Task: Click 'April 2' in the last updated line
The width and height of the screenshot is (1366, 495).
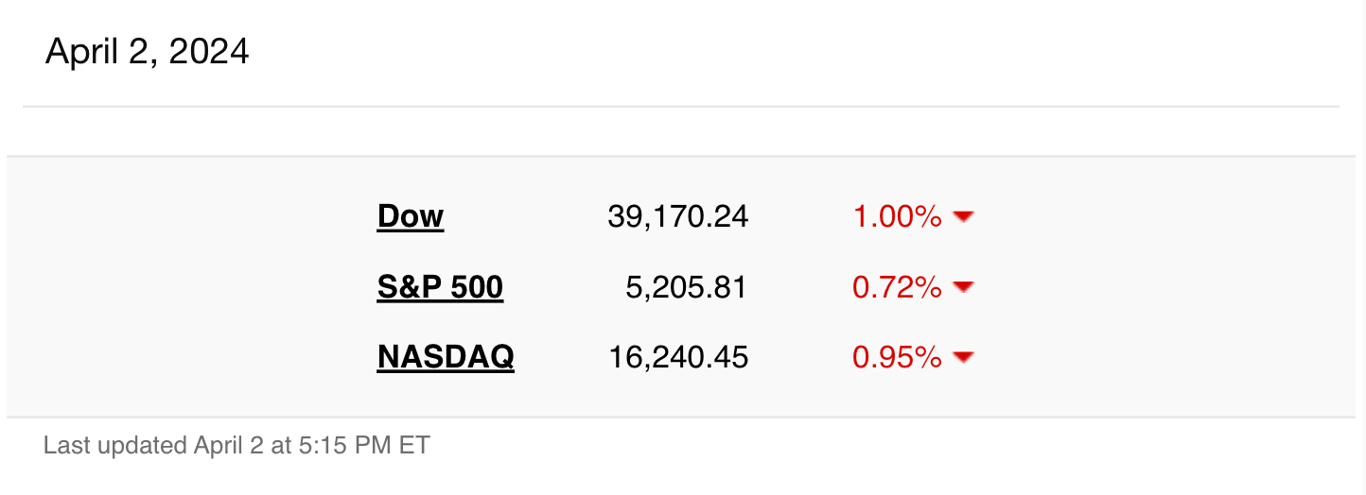Action: point(228,445)
